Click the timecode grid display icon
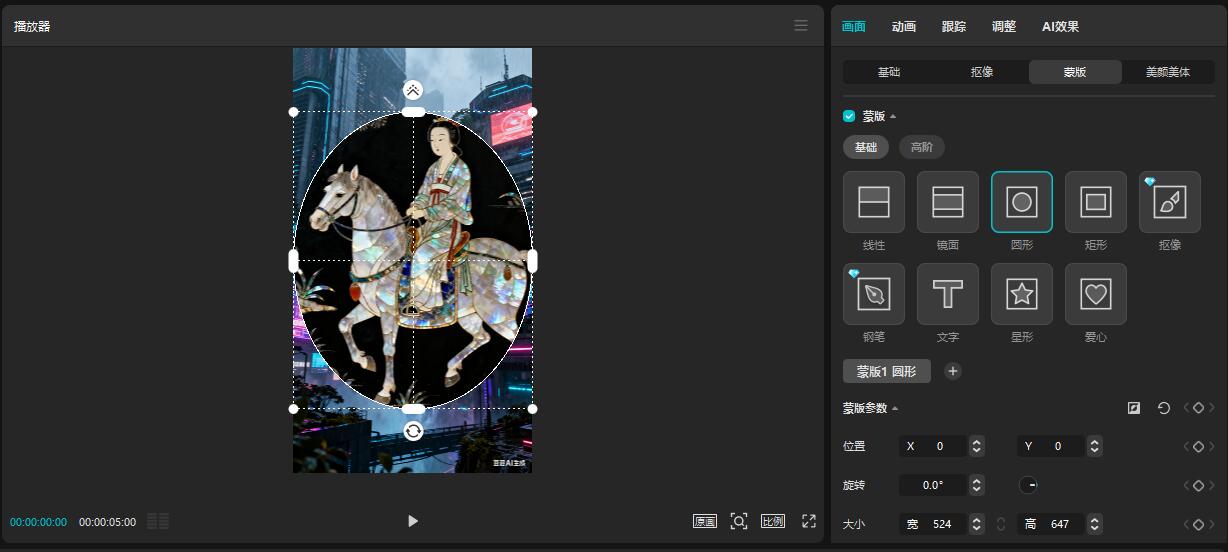The width and height of the screenshot is (1228, 552). tap(158, 521)
